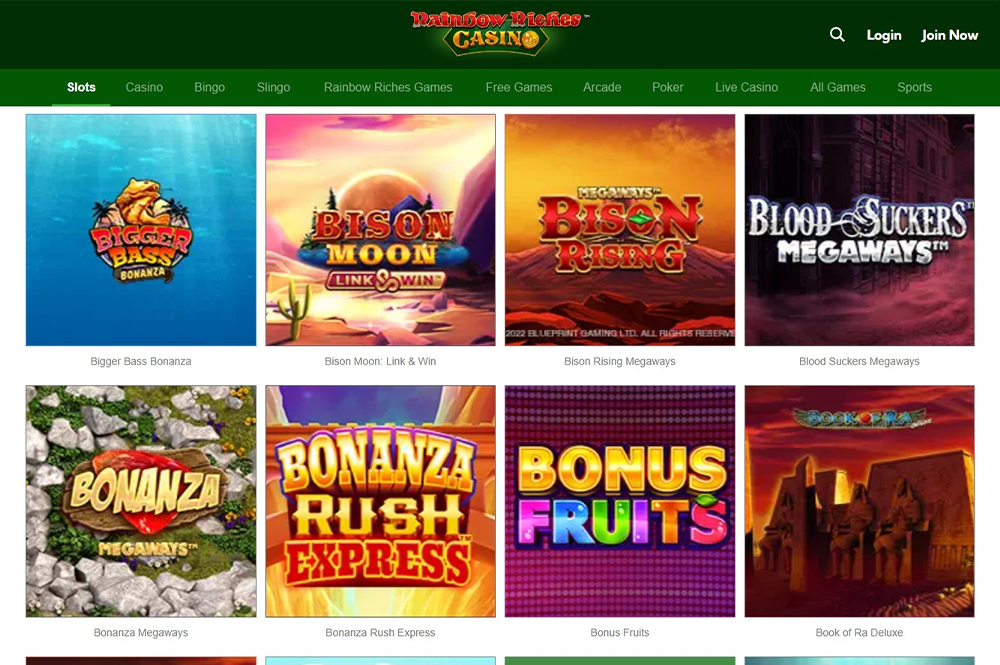Open Blood Suckers Megaways game image
Image resolution: width=1000 pixels, height=665 pixels.
(860, 230)
